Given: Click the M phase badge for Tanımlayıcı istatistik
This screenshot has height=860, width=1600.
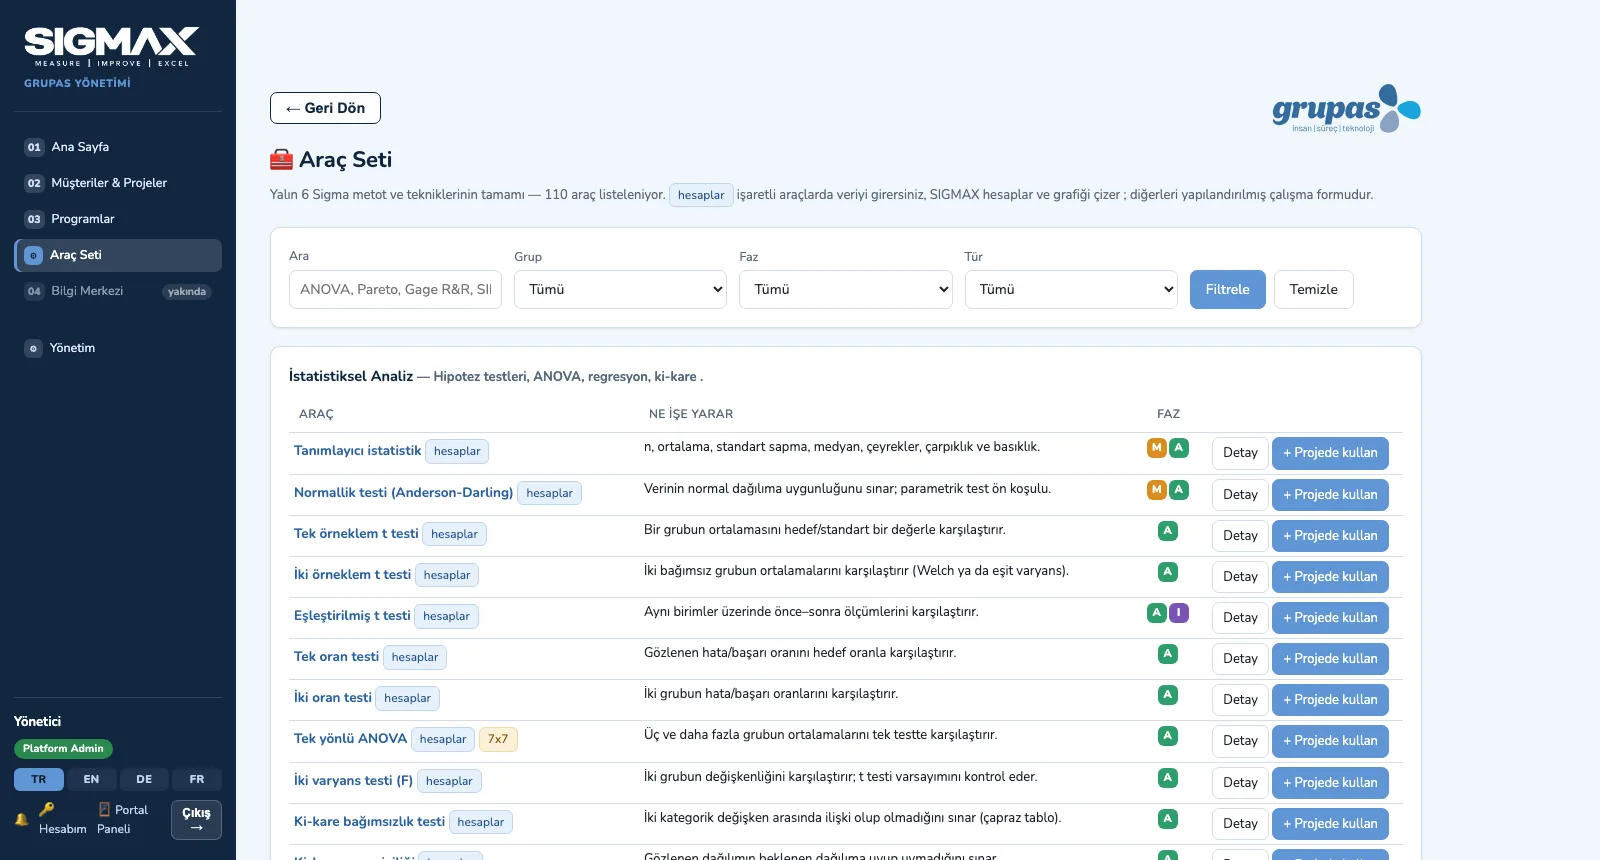Looking at the screenshot, I should [1156, 448].
